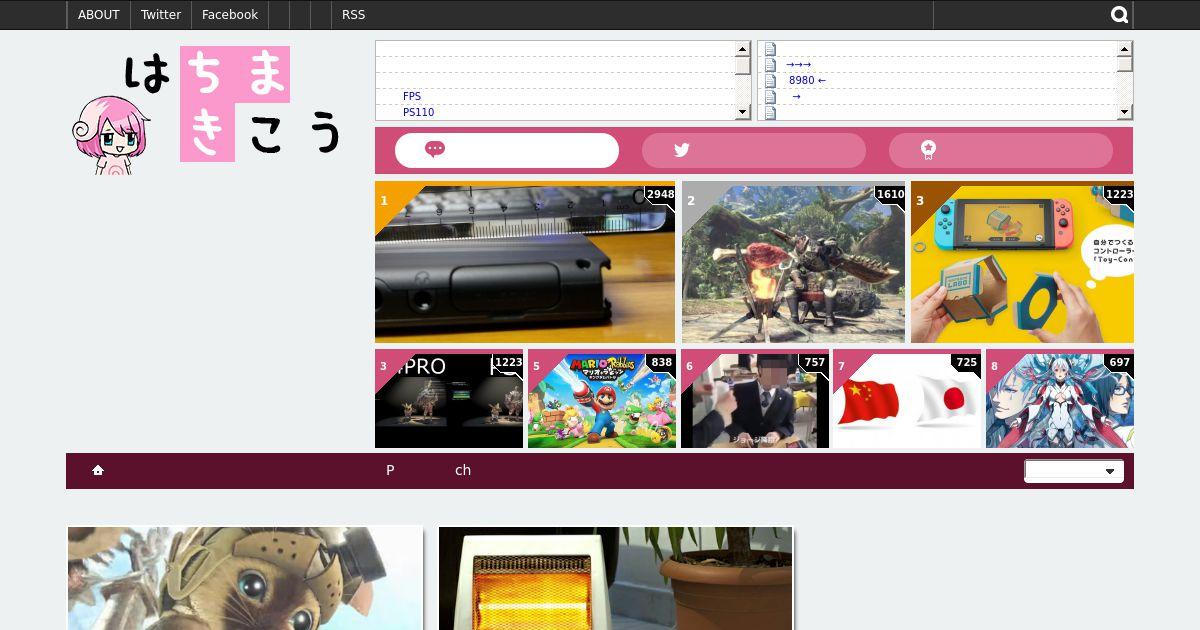Click up arrow of right list scrollbar
The width and height of the screenshot is (1200, 630).
1125,48
